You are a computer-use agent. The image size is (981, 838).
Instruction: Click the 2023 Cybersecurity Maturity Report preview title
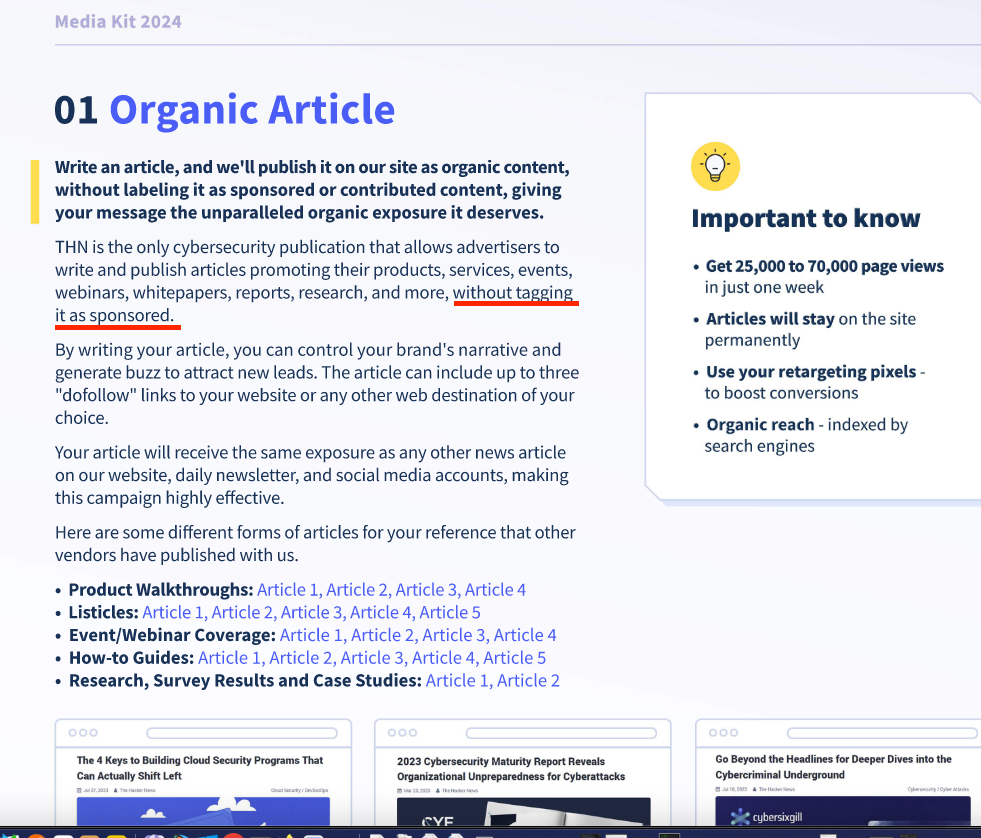tap(510, 768)
